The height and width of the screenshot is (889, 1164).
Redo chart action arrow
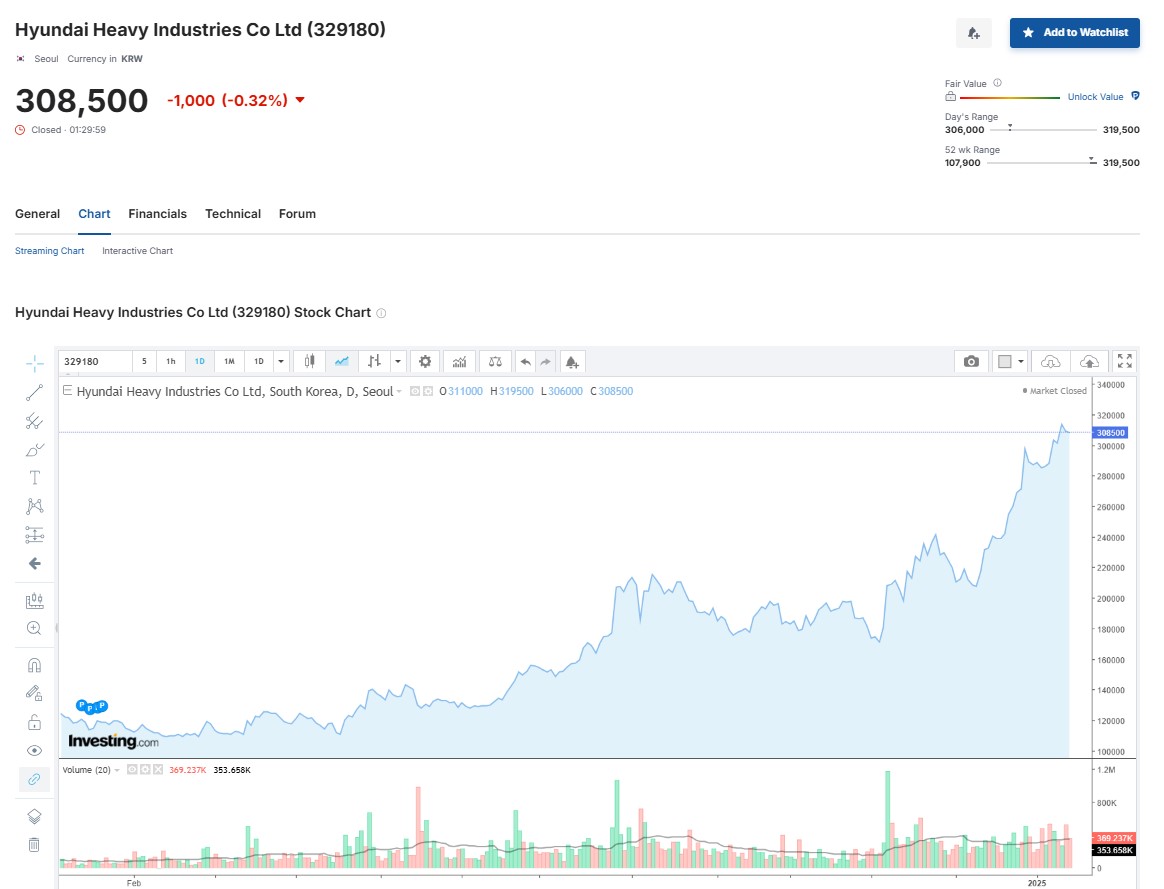pos(546,361)
